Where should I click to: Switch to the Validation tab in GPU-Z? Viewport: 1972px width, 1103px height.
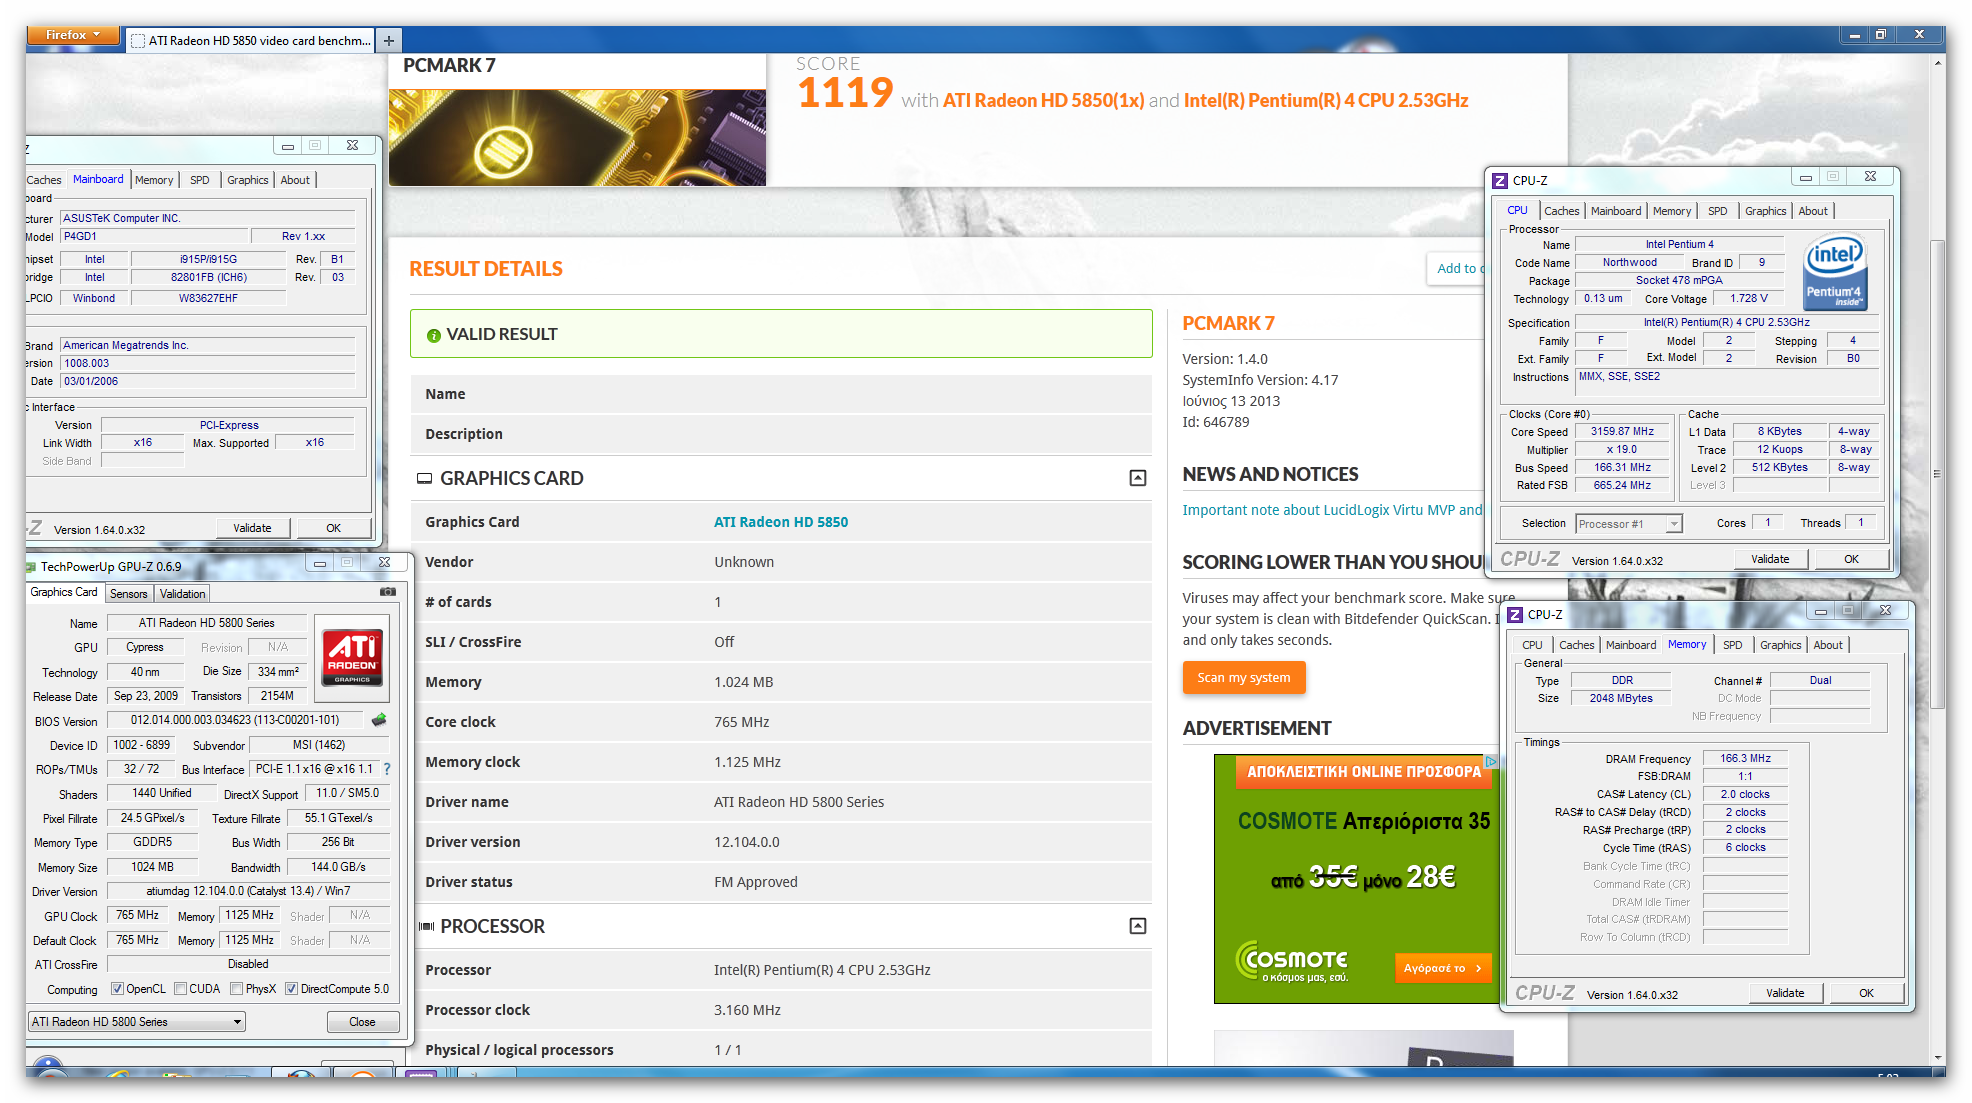click(x=183, y=594)
